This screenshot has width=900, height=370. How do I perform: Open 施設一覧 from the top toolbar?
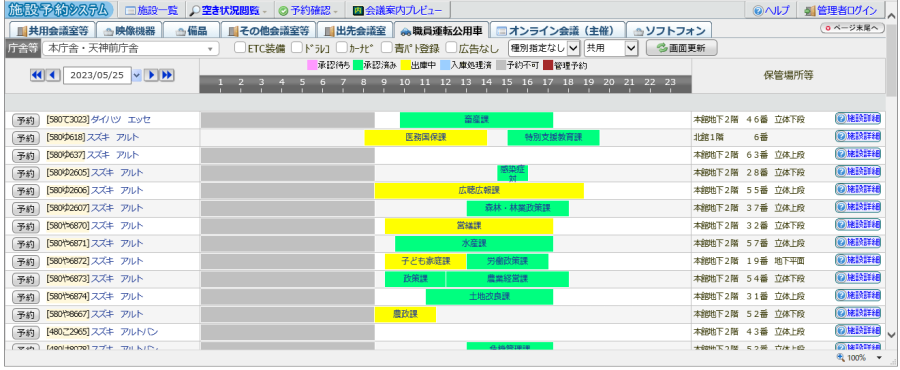coord(152,10)
